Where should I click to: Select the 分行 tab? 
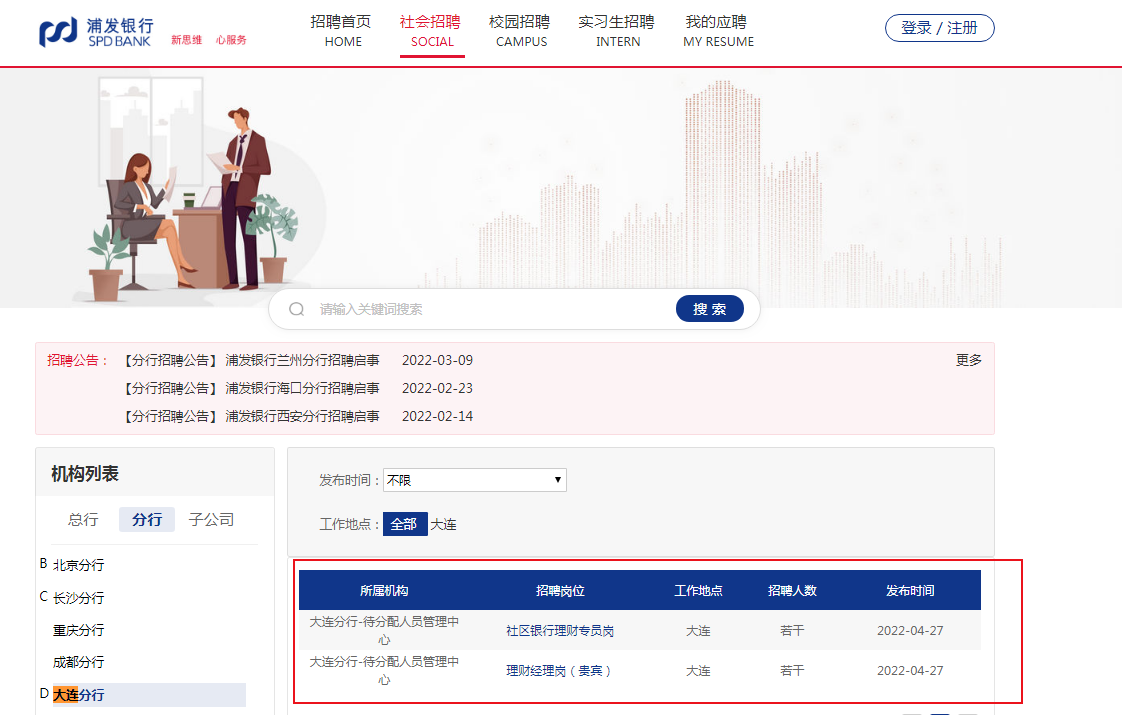click(x=147, y=520)
